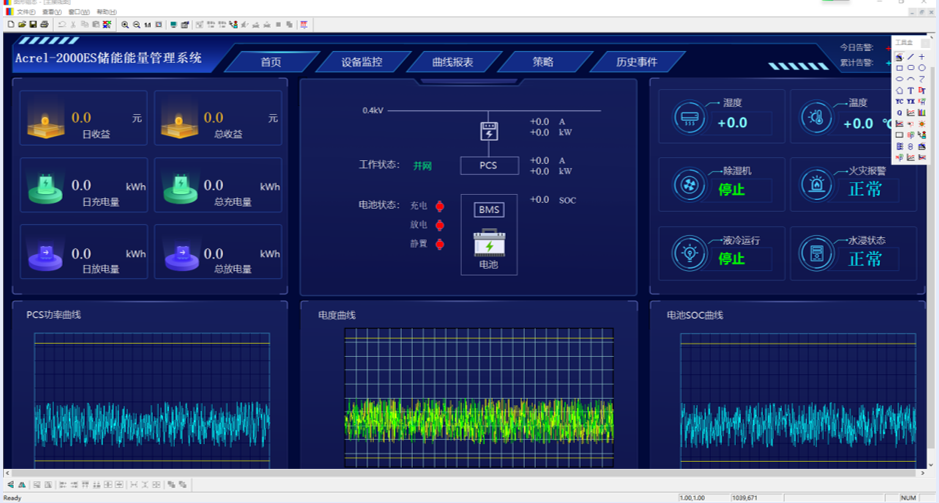Click the 总充电量 value card
This screenshot has height=503, width=939.
218,185
